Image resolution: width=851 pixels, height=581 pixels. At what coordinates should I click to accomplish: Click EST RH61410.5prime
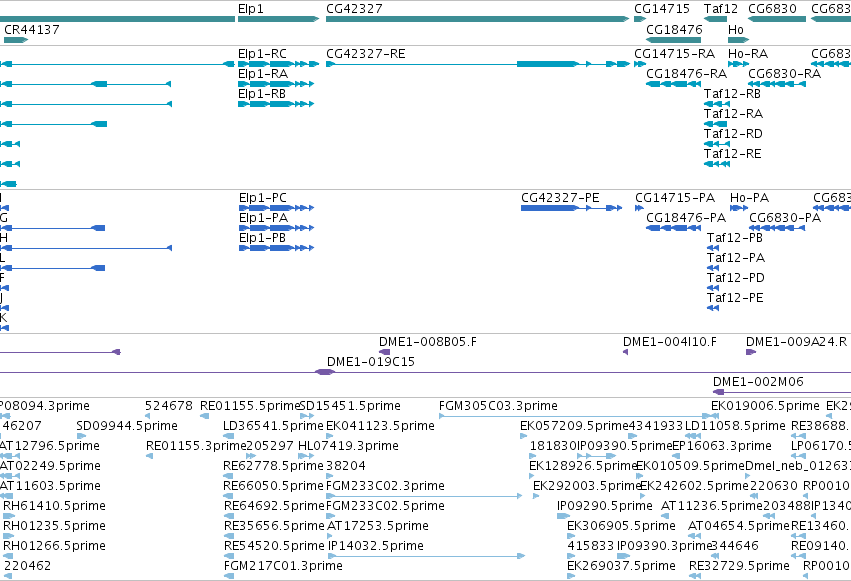click(9, 516)
